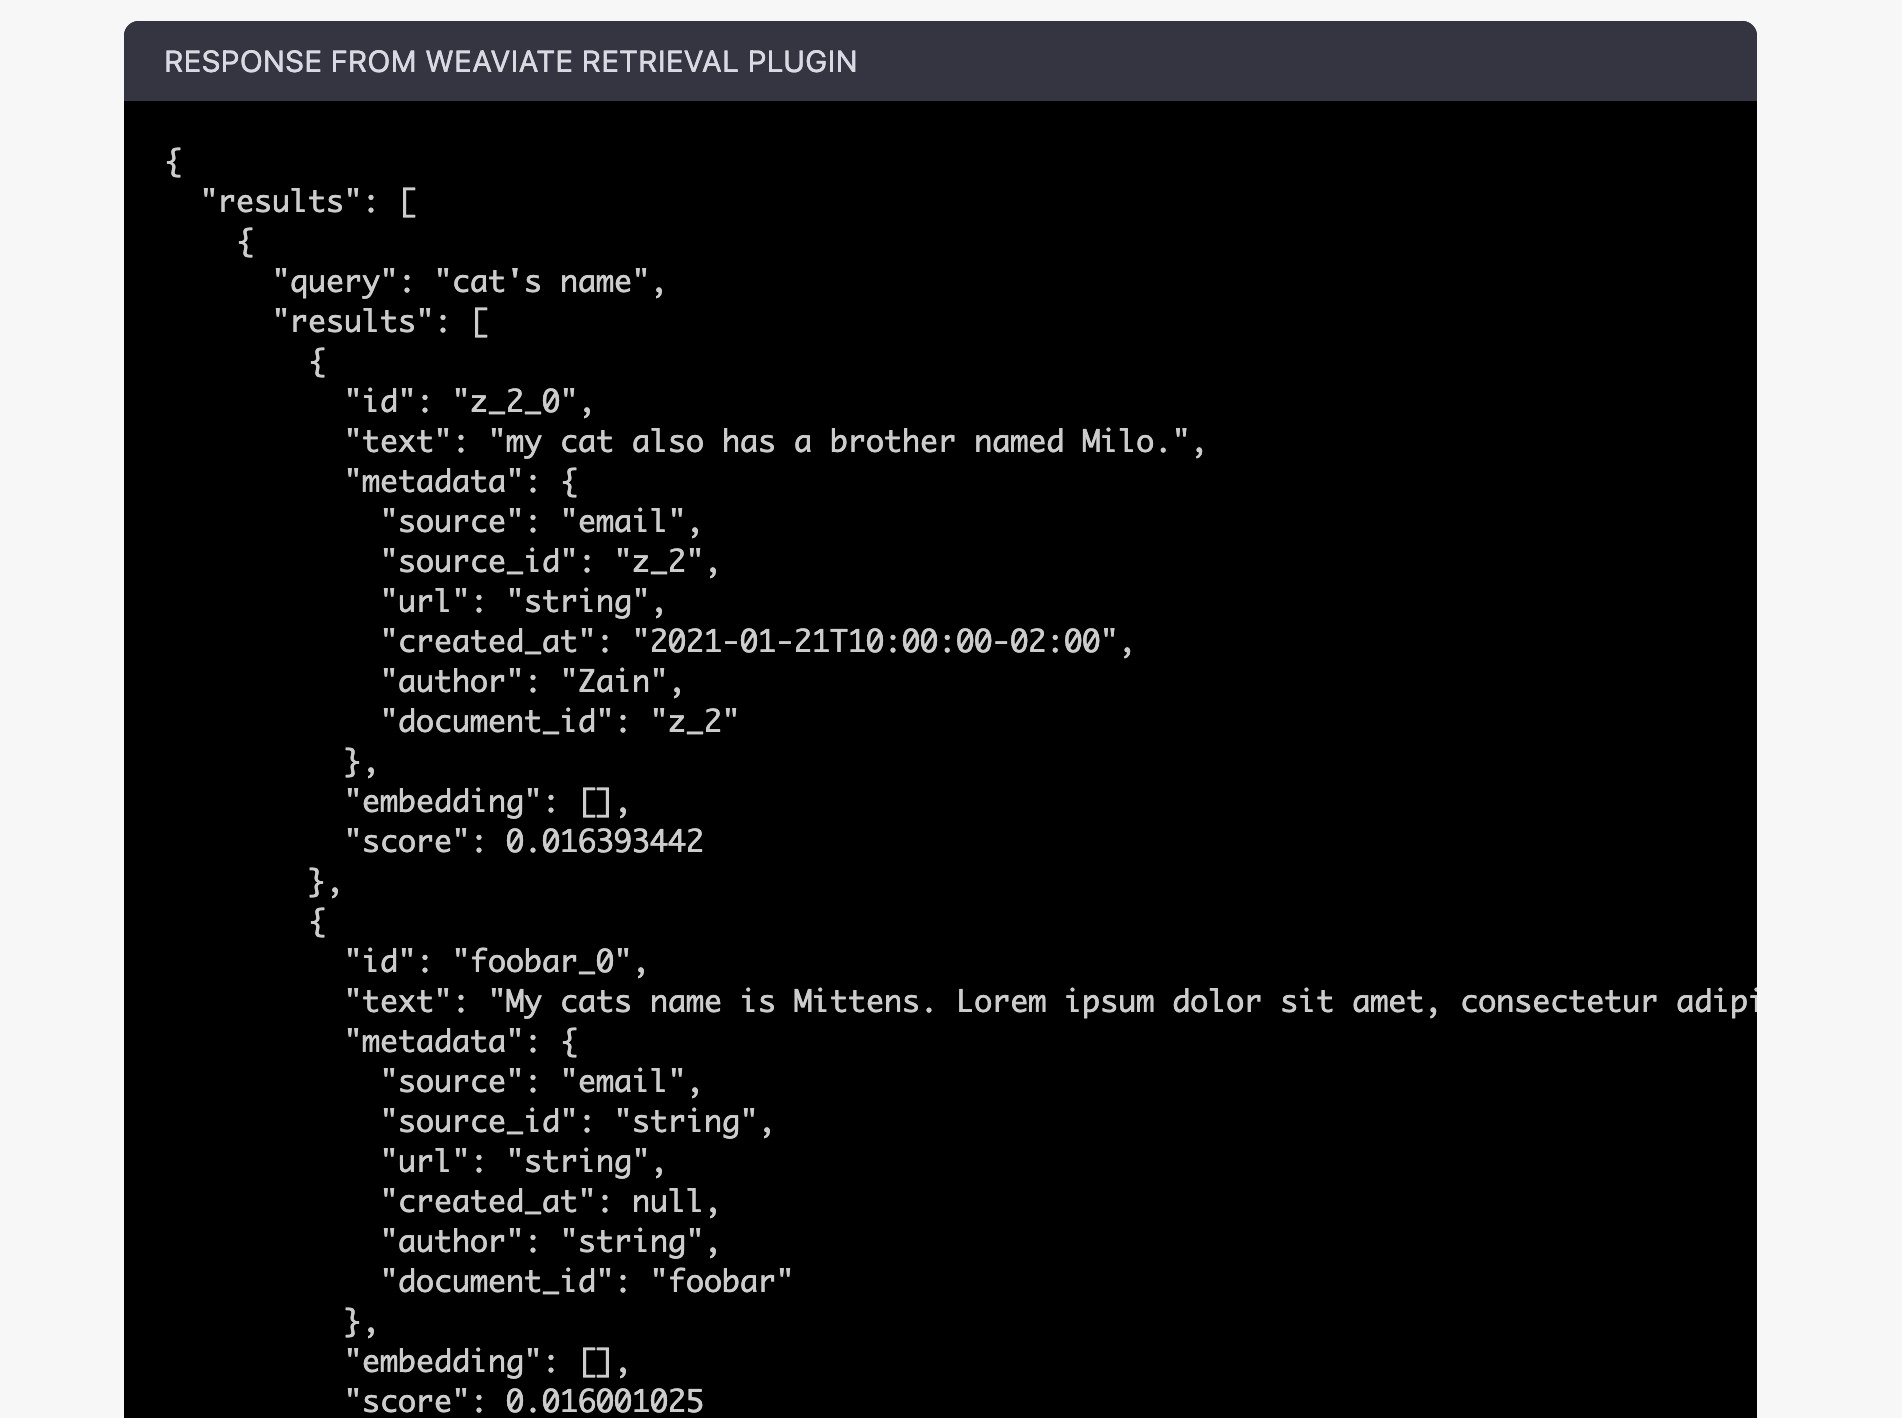Click the source_id value "z_2"

[659, 562]
